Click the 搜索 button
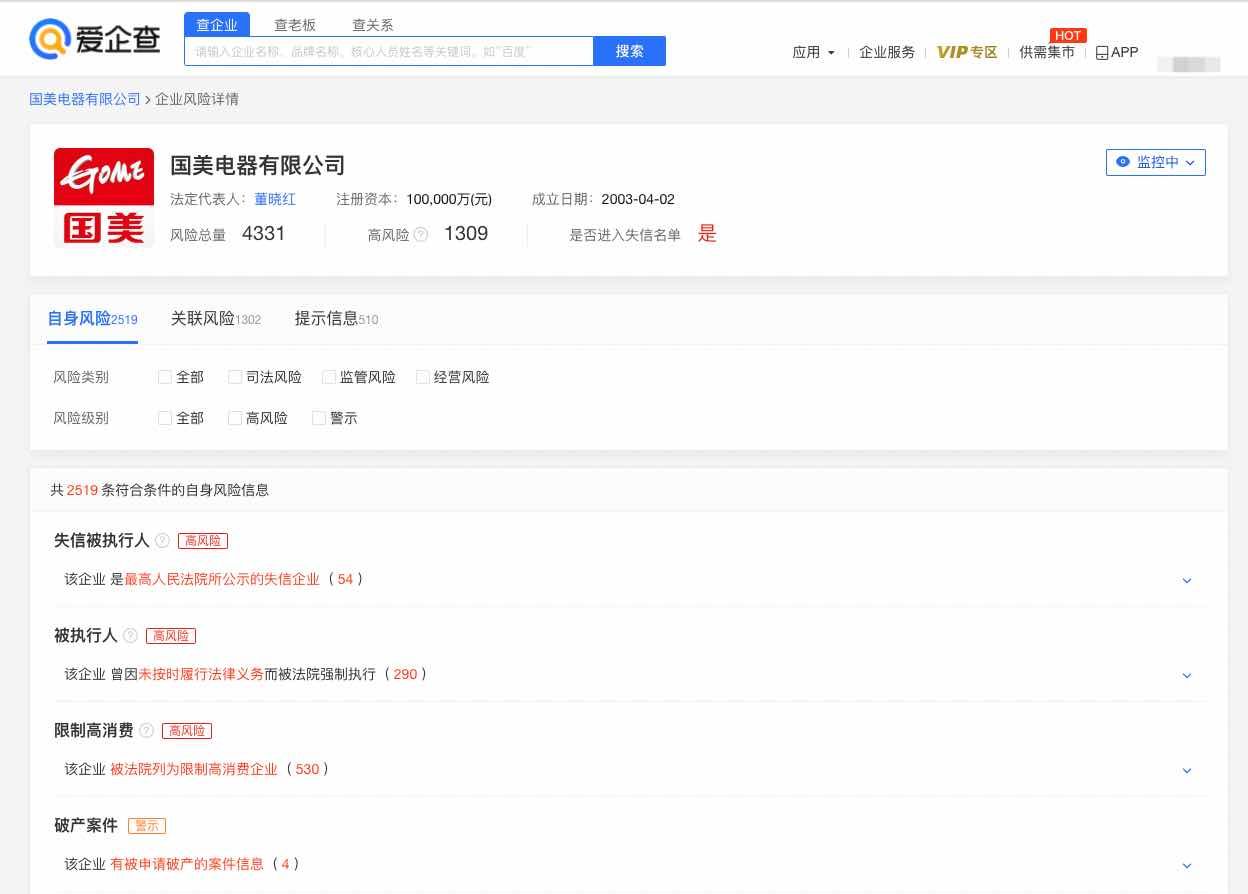1248x894 pixels. pyautogui.click(x=630, y=51)
